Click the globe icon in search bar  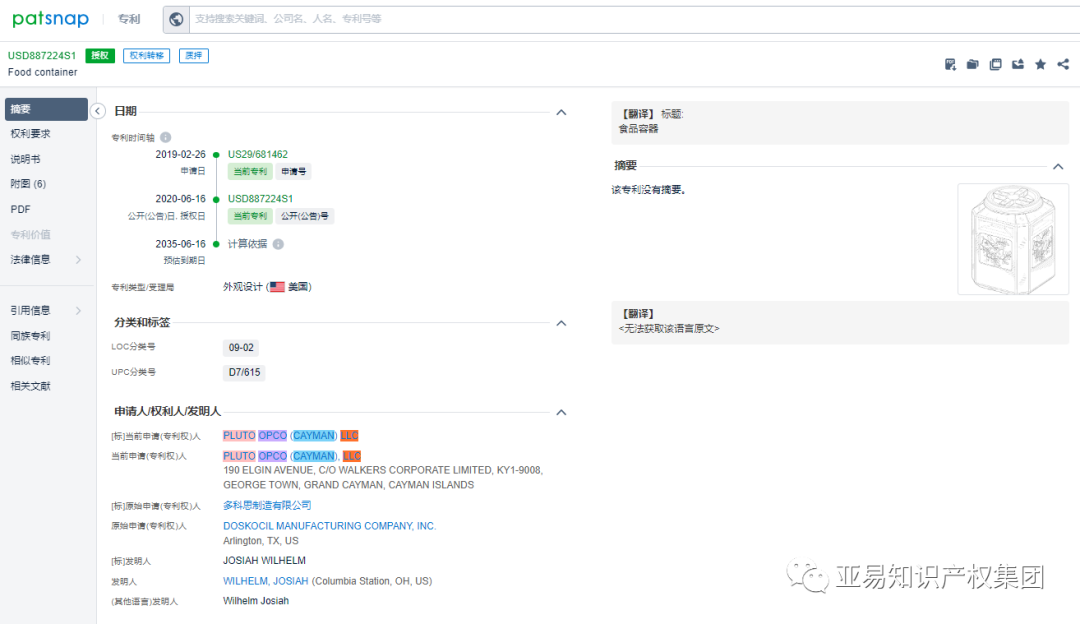coord(176,19)
